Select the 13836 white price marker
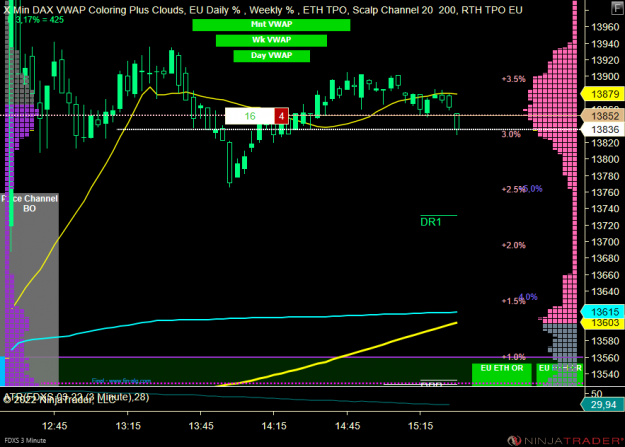625x447 pixels. point(602,130)
